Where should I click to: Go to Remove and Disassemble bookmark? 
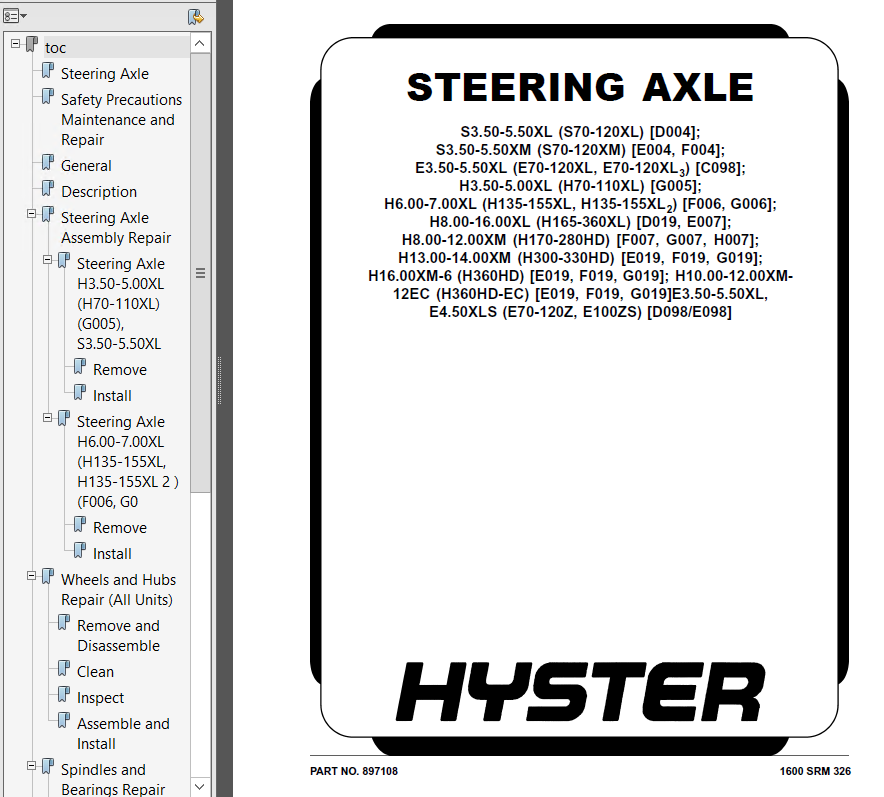pos(118,636)
